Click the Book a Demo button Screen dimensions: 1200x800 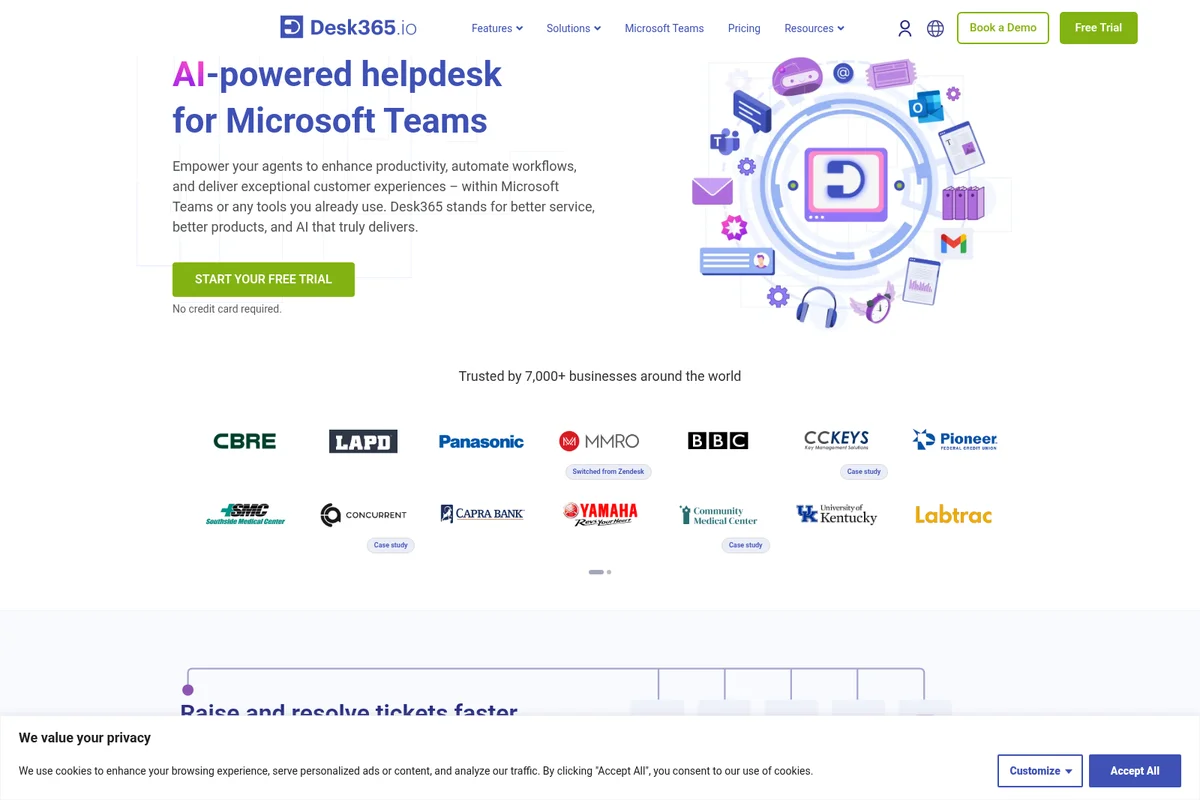click(1002, 28)
